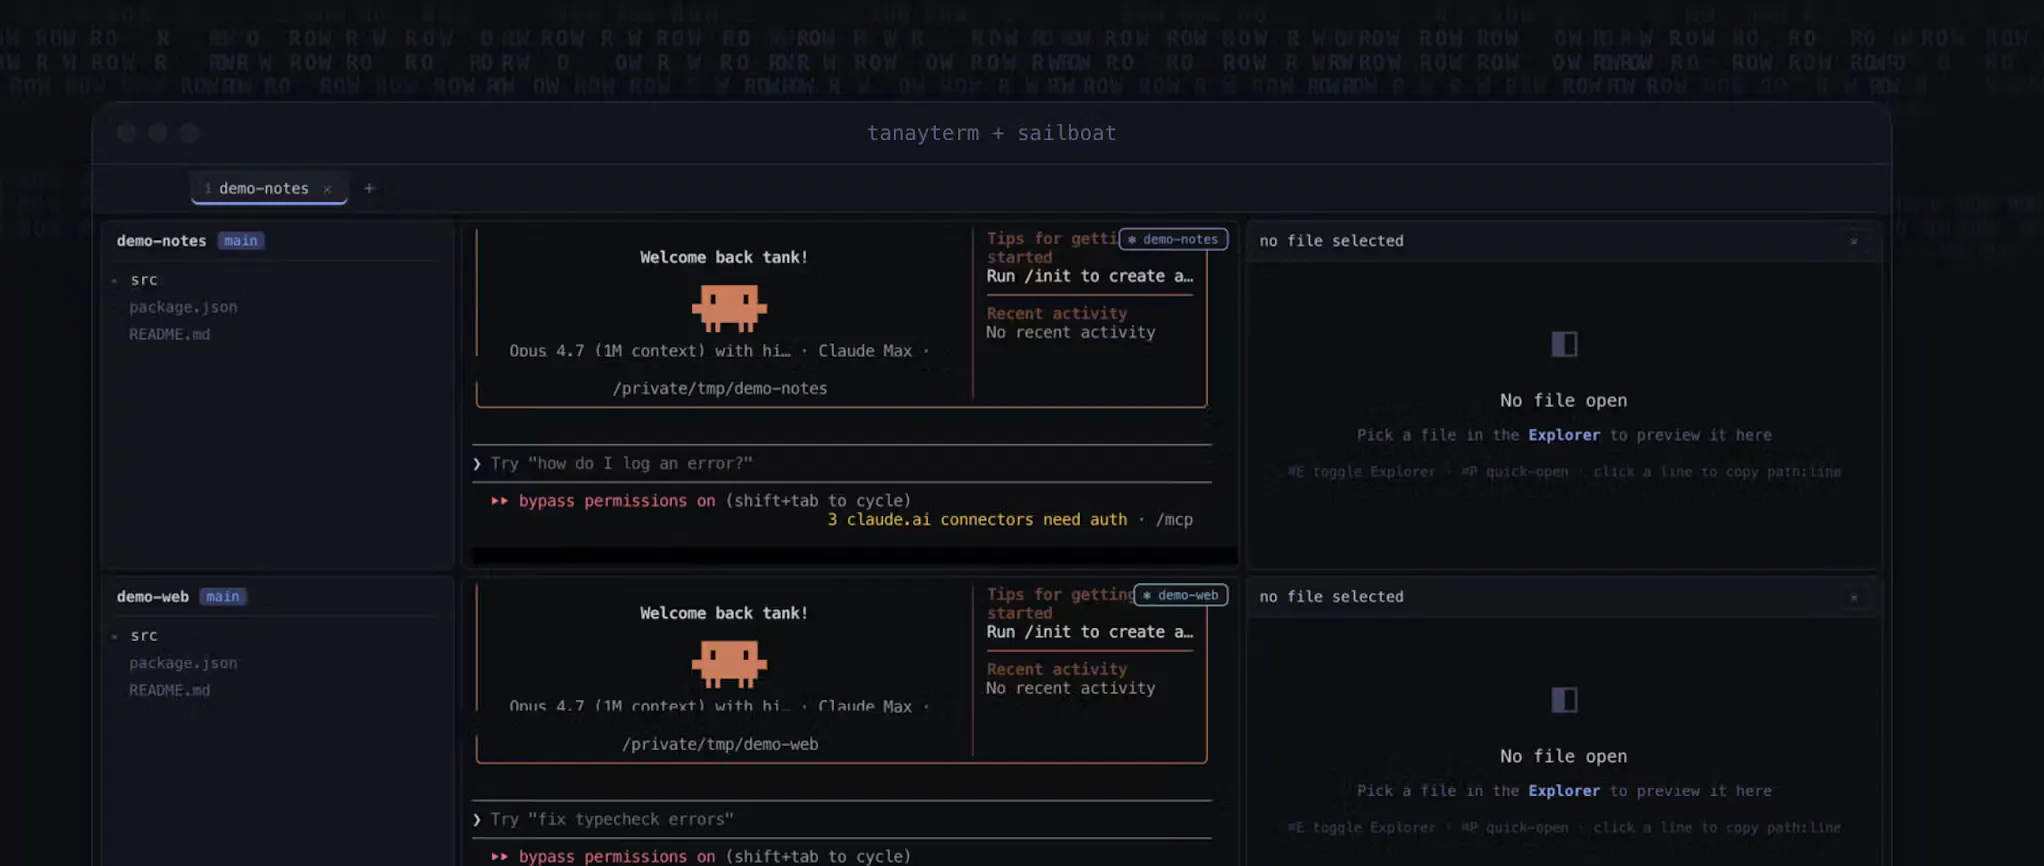Switch to the demo-notes tab
This screenshot has width=2044, height=866.
pyautogui.click(x=268, y=188)
